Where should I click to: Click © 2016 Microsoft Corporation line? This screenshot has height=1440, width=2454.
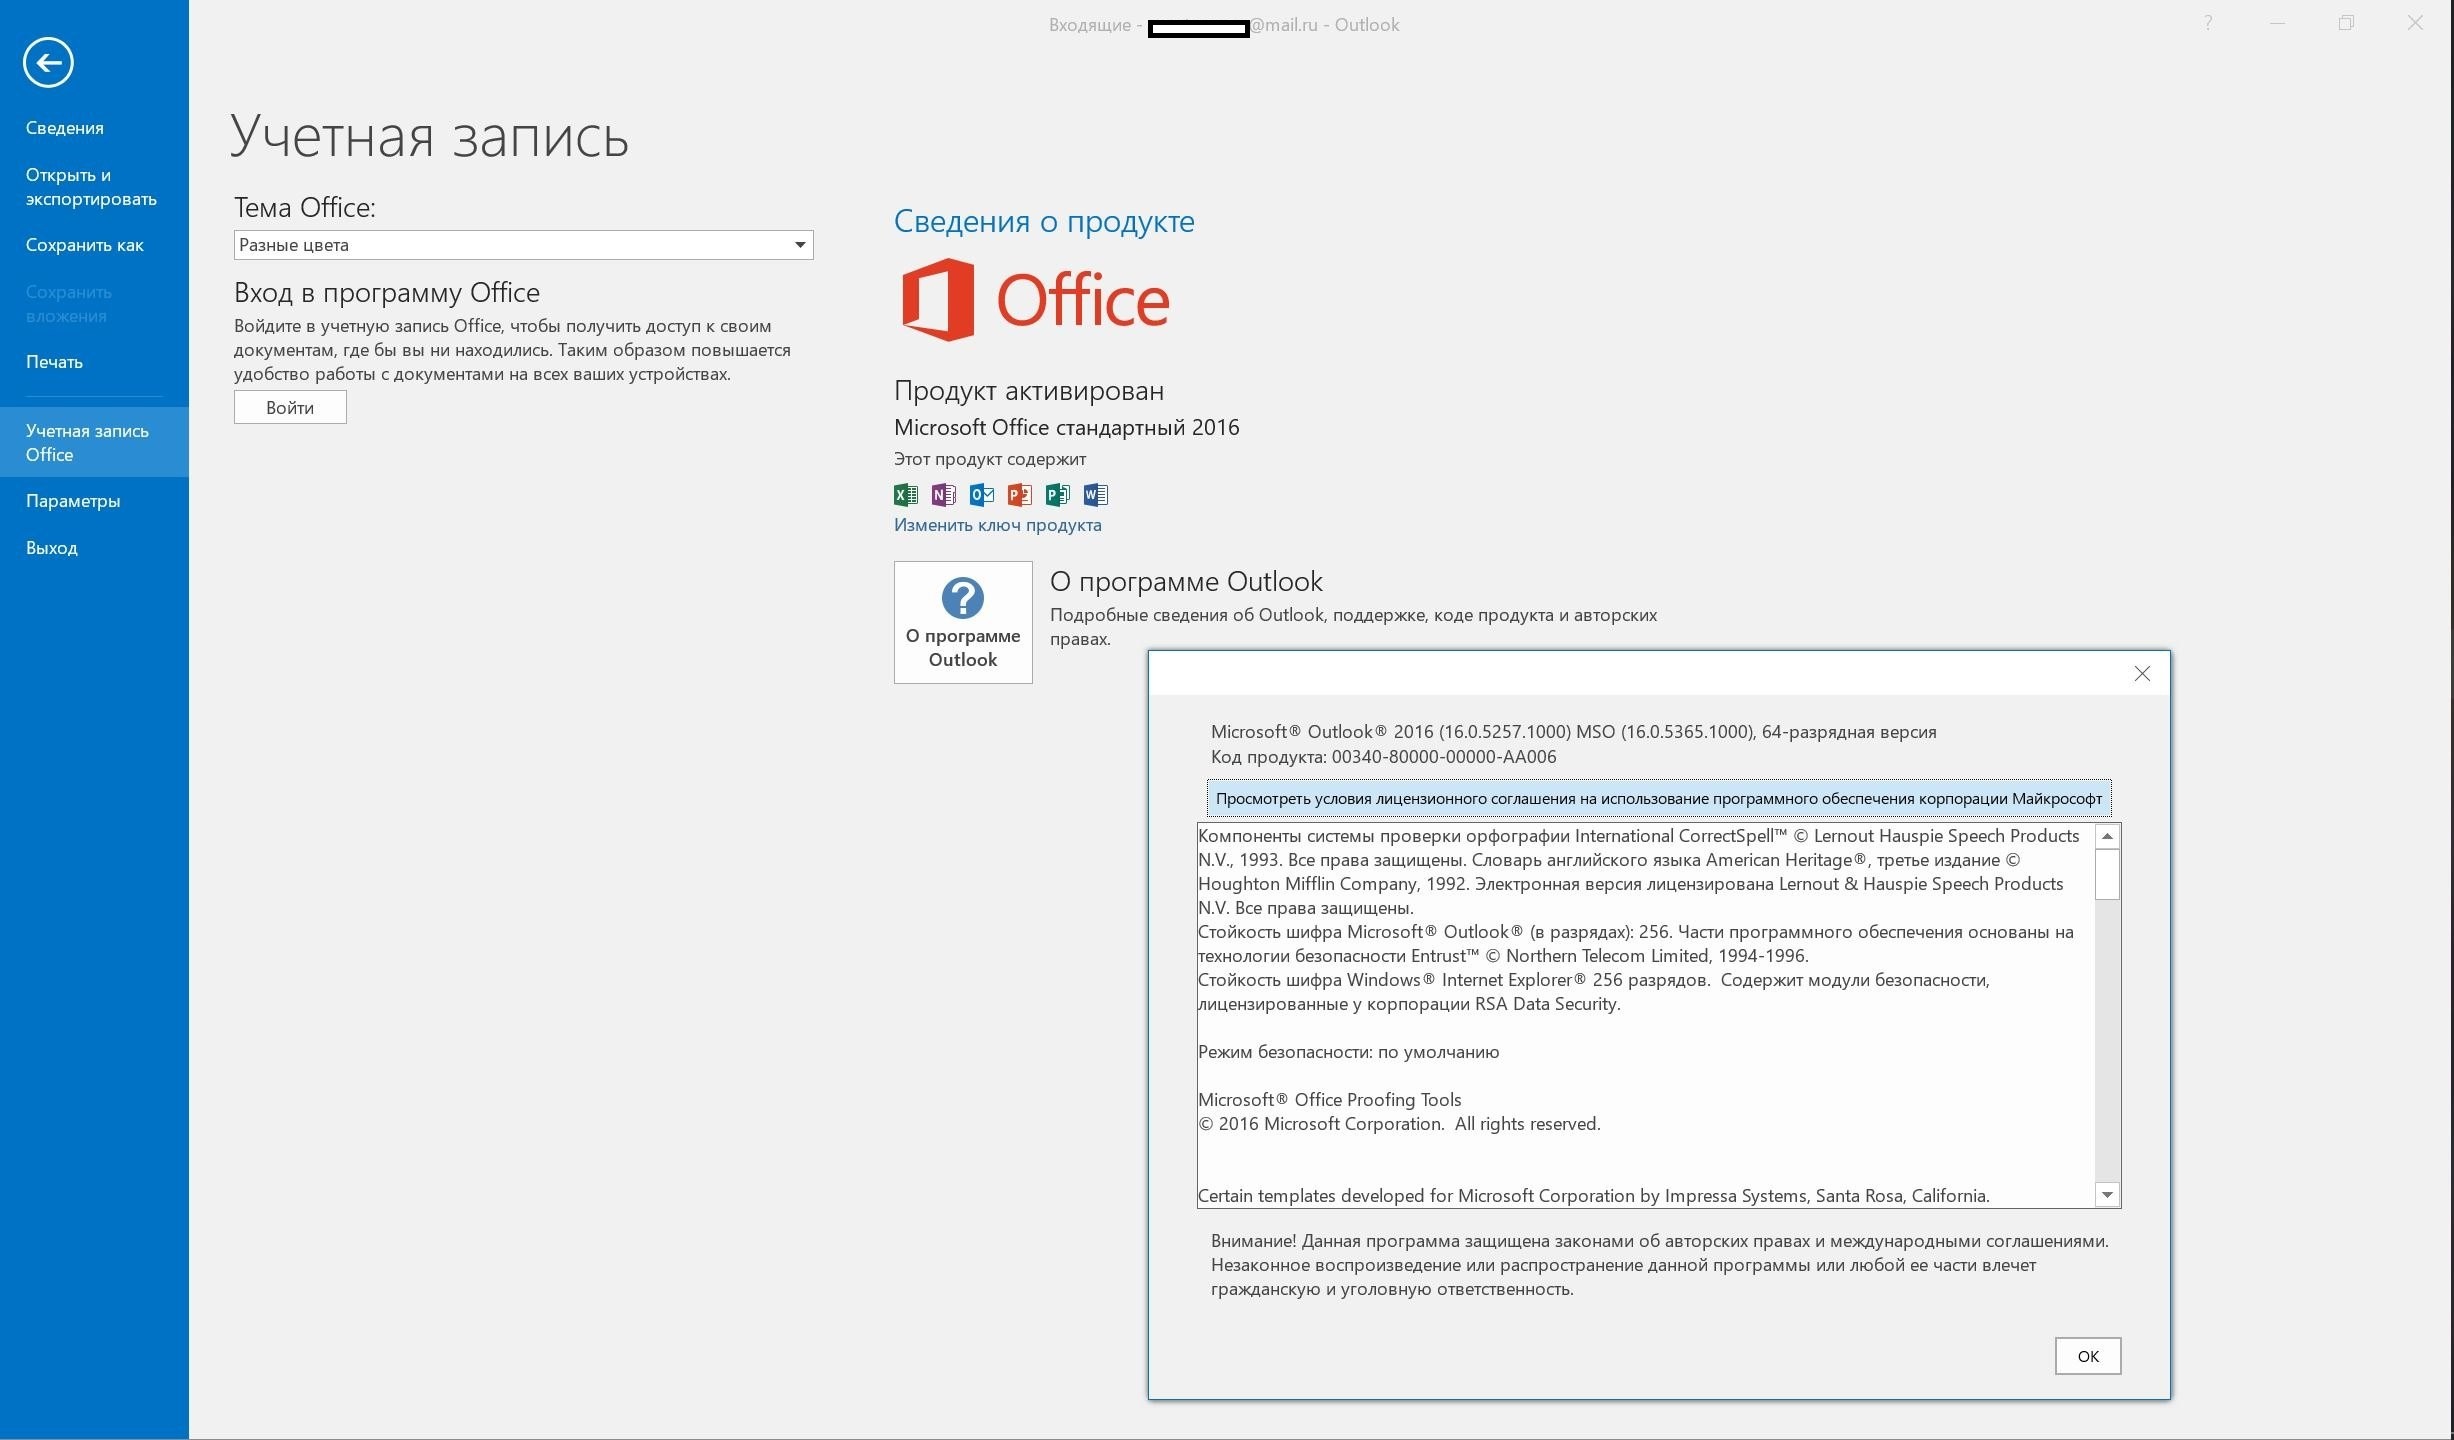click(1399, 1124)
